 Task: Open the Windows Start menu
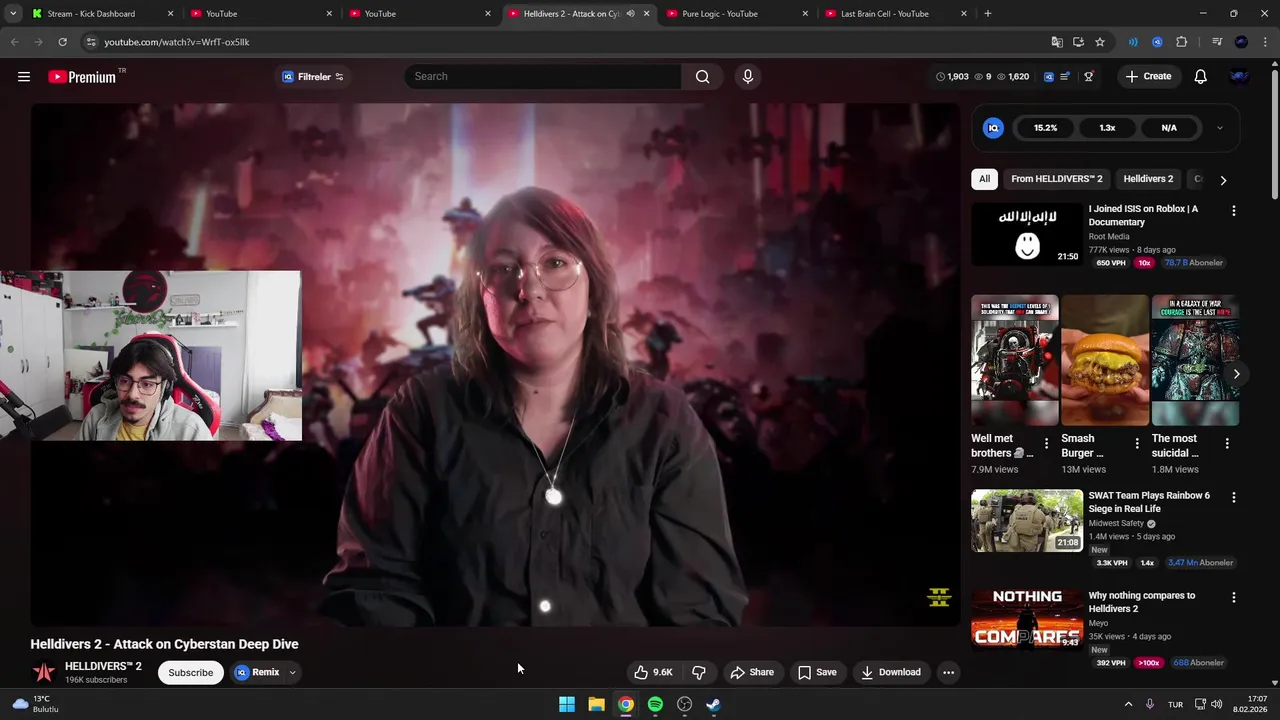pos(567,704)
